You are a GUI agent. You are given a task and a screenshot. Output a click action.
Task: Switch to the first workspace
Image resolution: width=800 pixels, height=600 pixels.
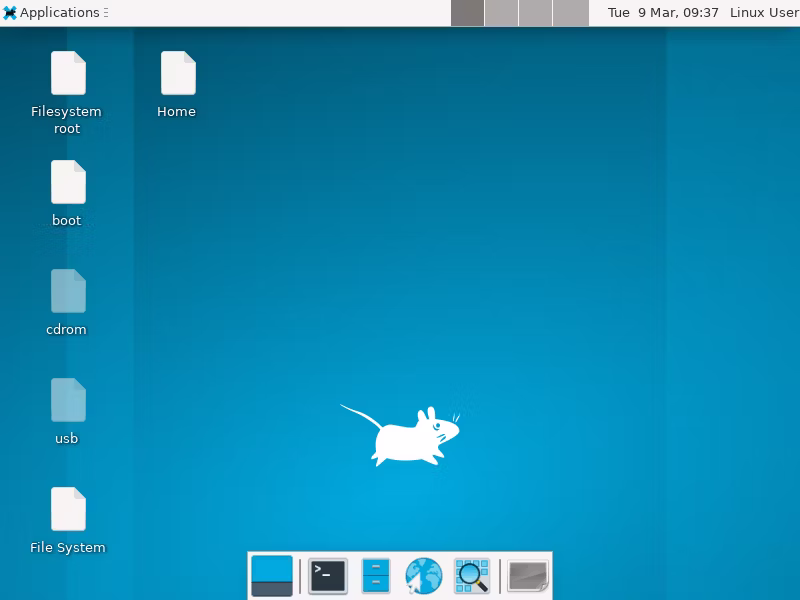coord(467,13)
